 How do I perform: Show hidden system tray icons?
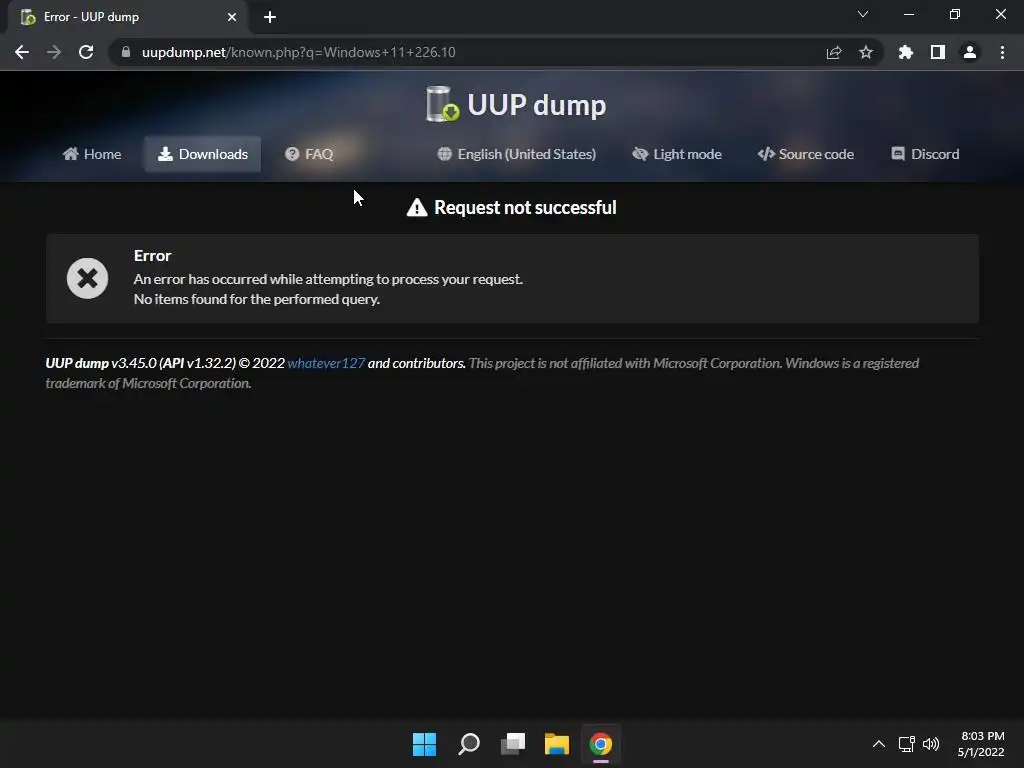pyautogui.click(x=879, y=744)
